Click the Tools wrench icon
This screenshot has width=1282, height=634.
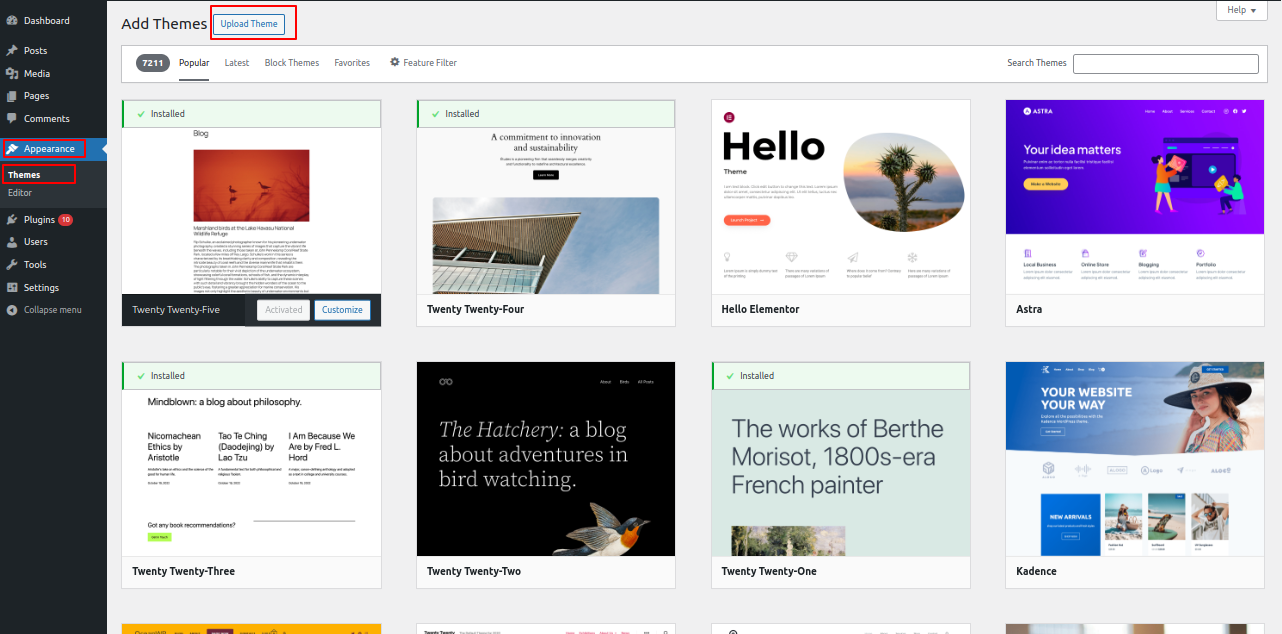12,264
